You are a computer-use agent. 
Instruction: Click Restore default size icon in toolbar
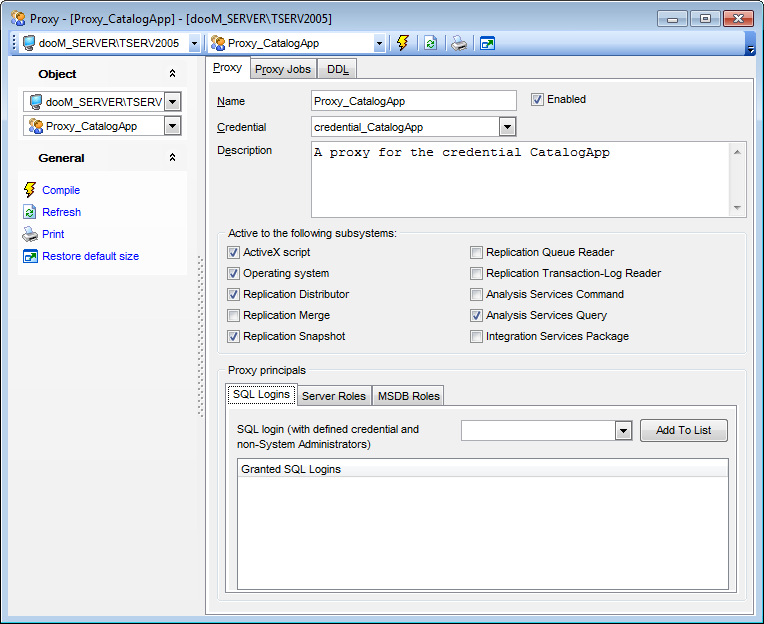click(487, 43)
